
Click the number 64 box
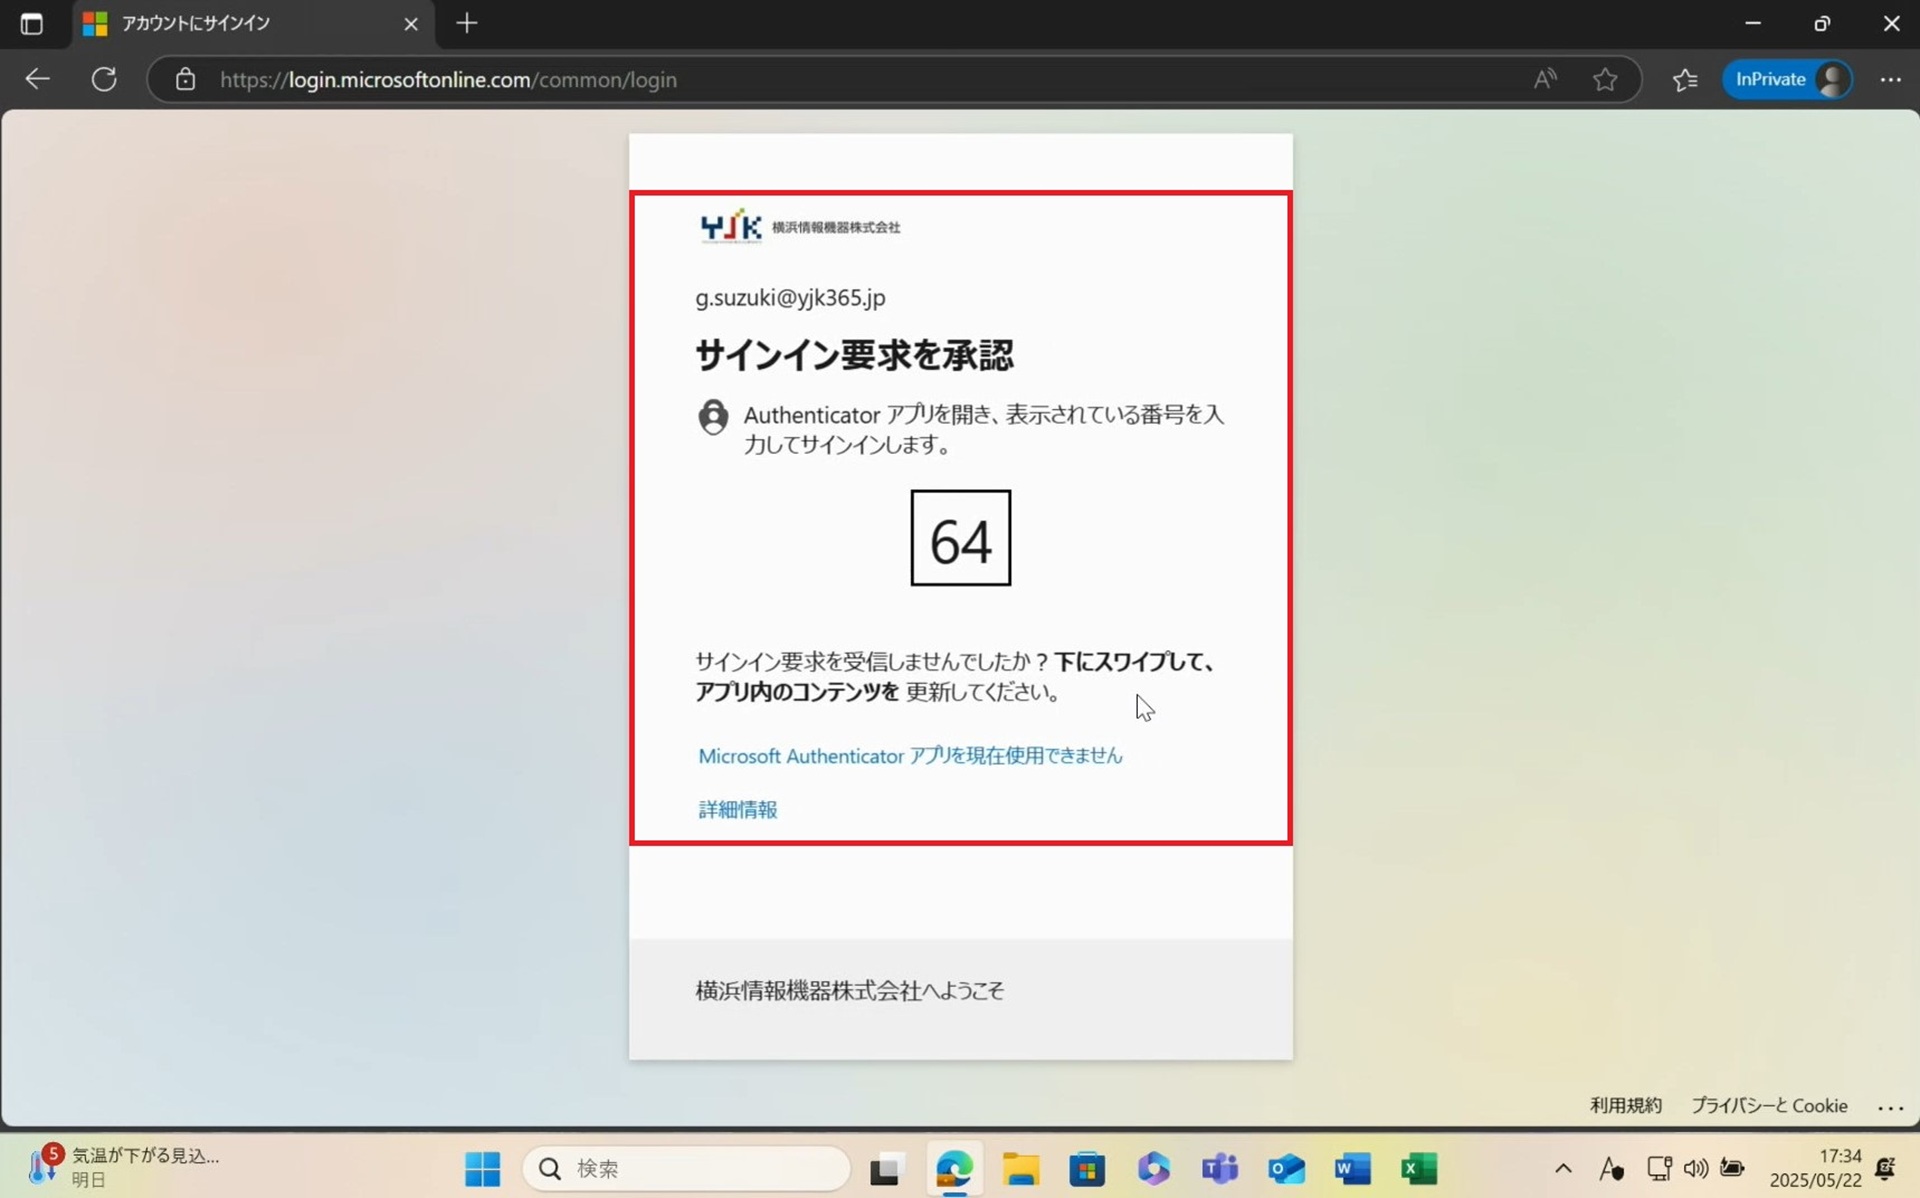click(x=960, y=538)
